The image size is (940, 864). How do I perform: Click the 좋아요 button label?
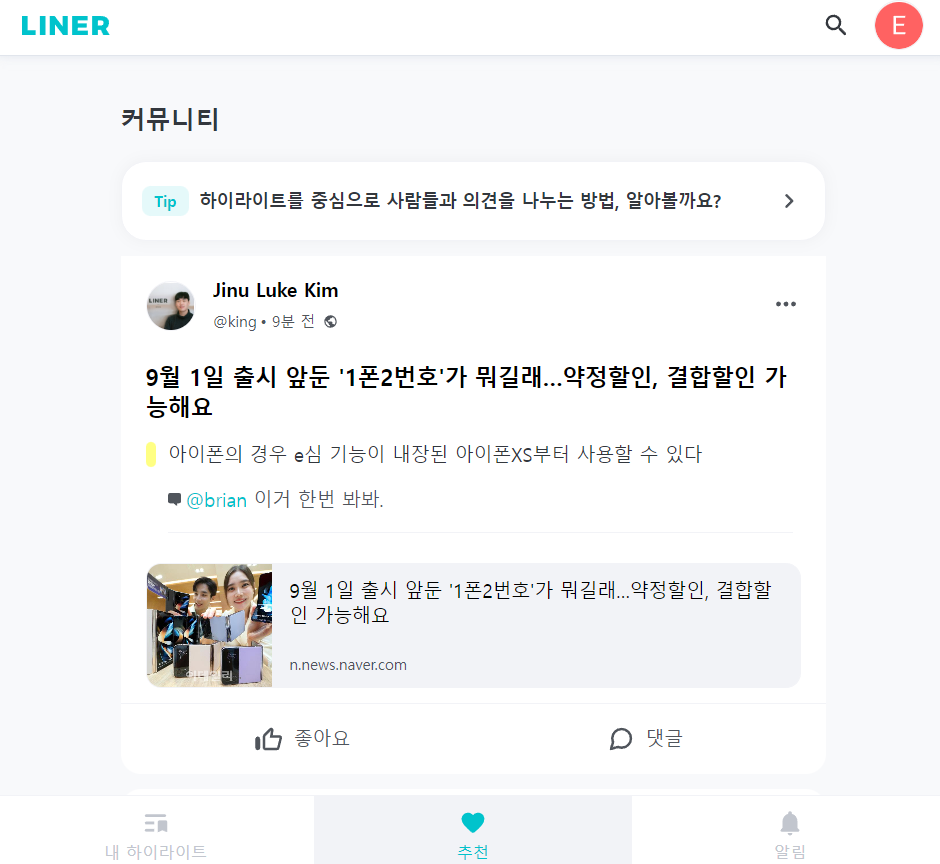[322, 738]
